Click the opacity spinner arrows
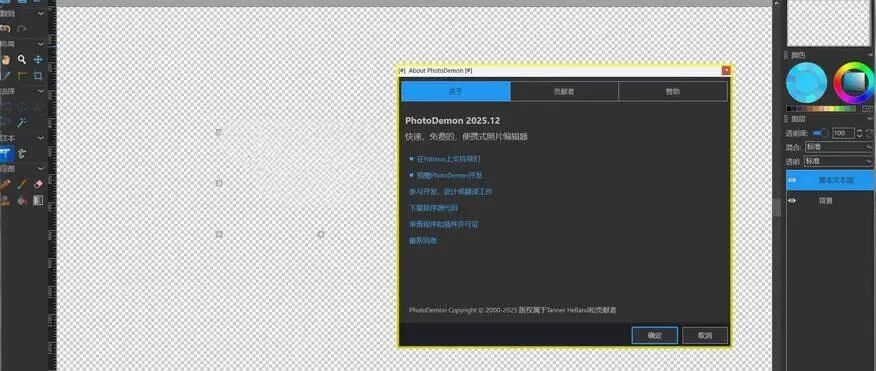Viewport: 876px width, 371px height. 860,133
